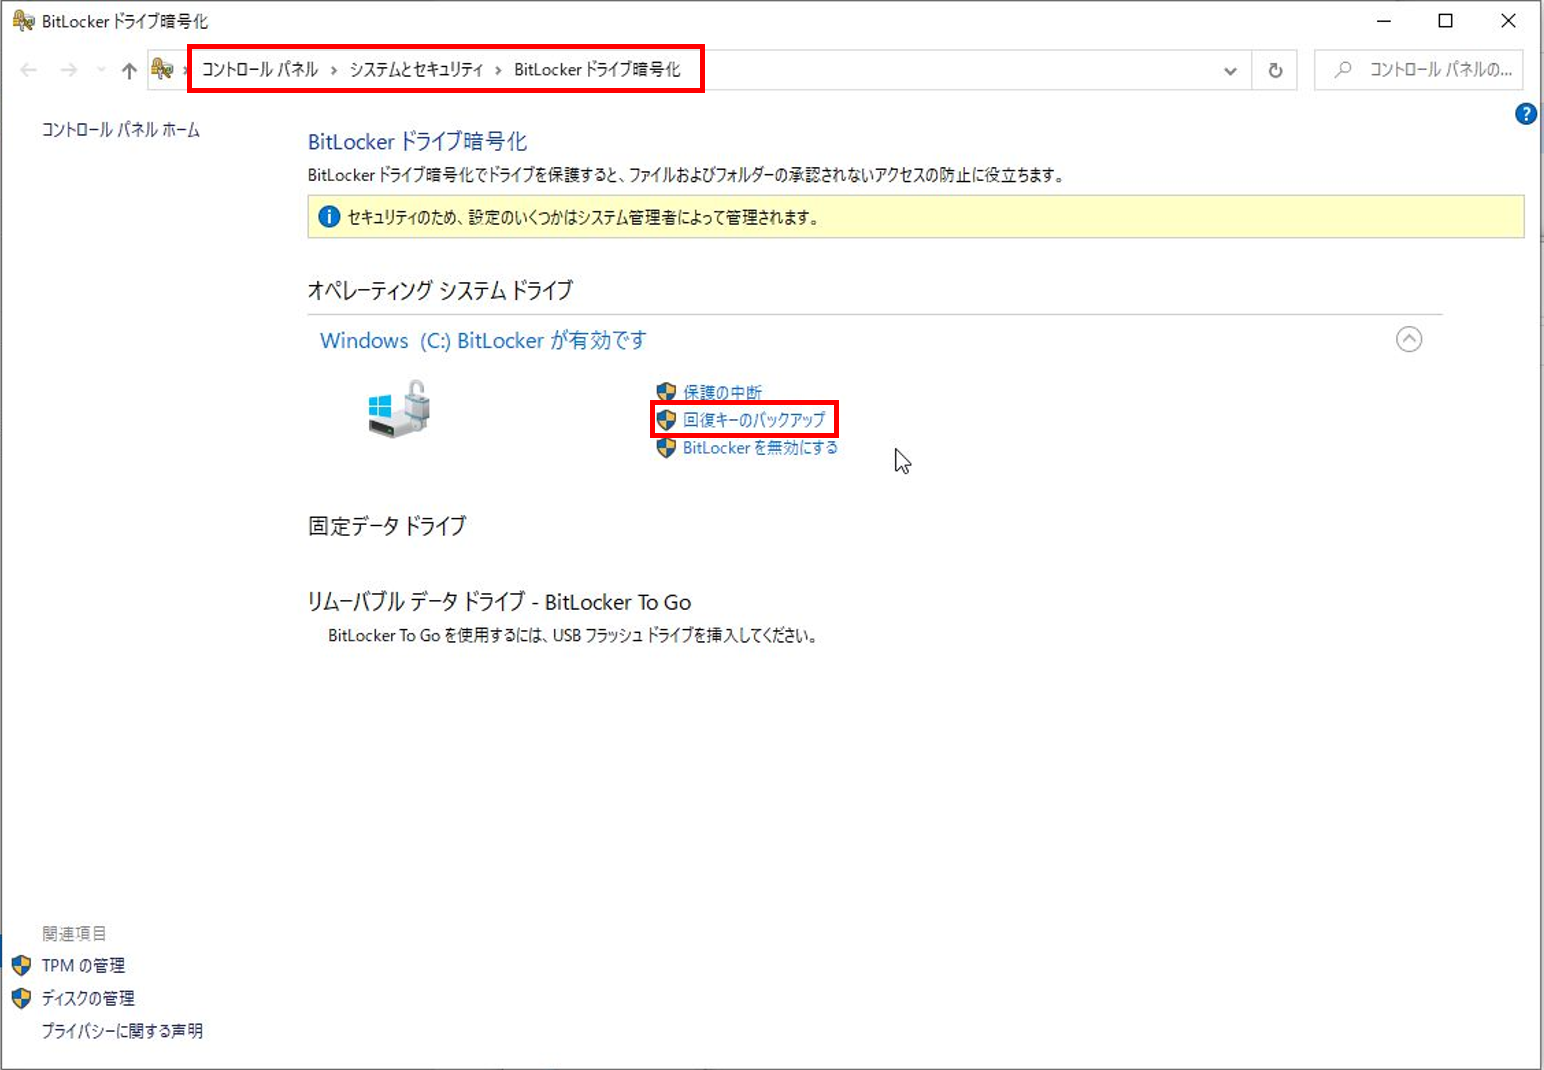Click the search field for コントロール パネル
The width and height of the screenshot is (1544, 1070).
[x=1420, y=69]
